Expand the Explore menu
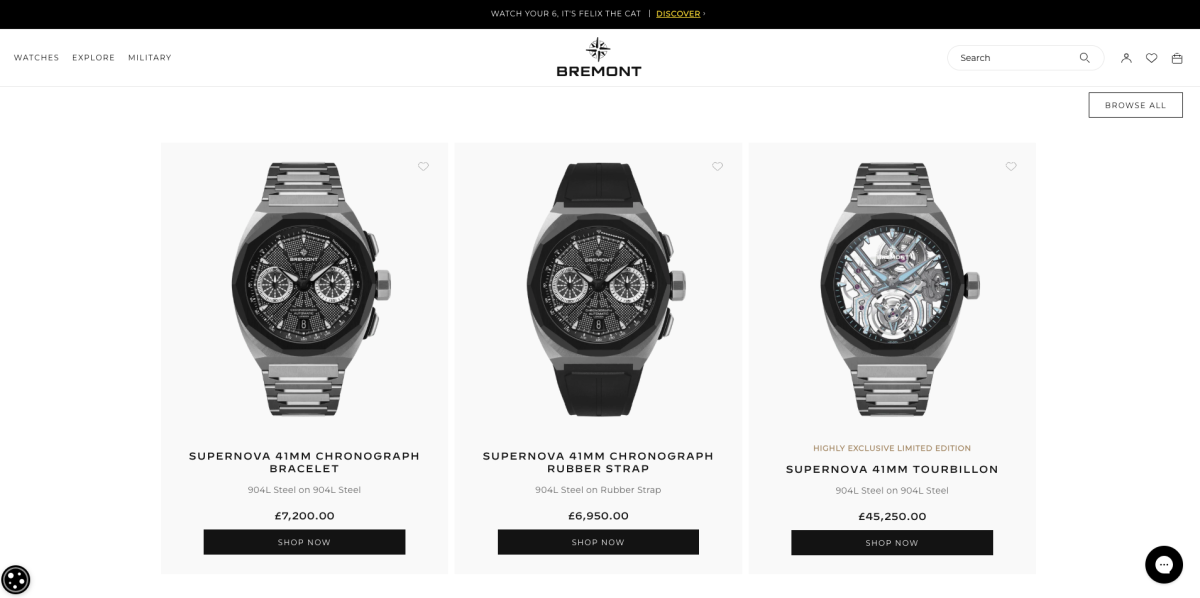 (93, 58)
